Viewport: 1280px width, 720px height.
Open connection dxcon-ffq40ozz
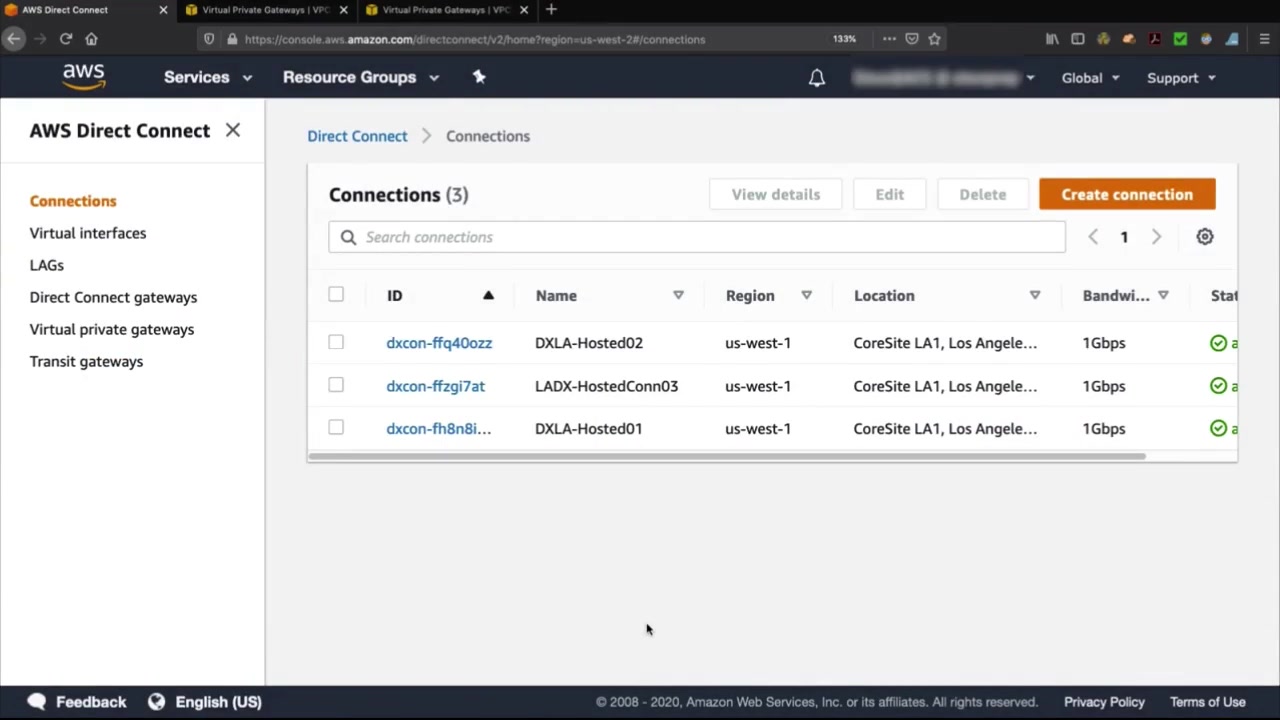click(x=439, y=343)
